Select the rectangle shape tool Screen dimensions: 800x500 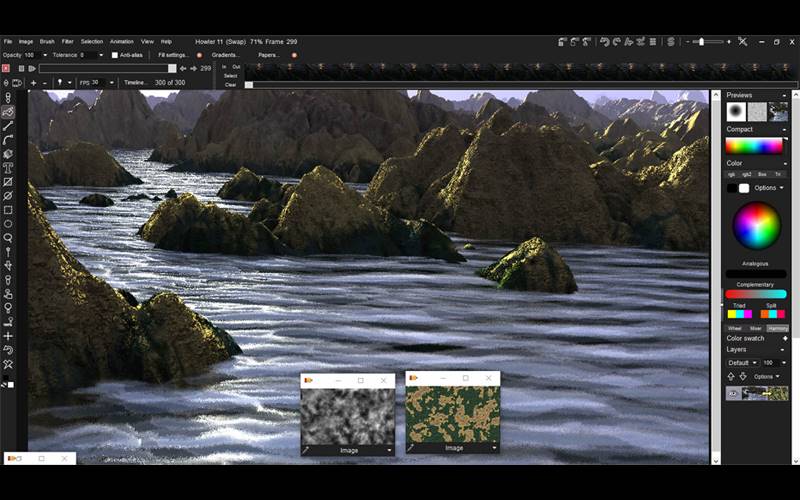pyautogui.click(x=8, y=210)
